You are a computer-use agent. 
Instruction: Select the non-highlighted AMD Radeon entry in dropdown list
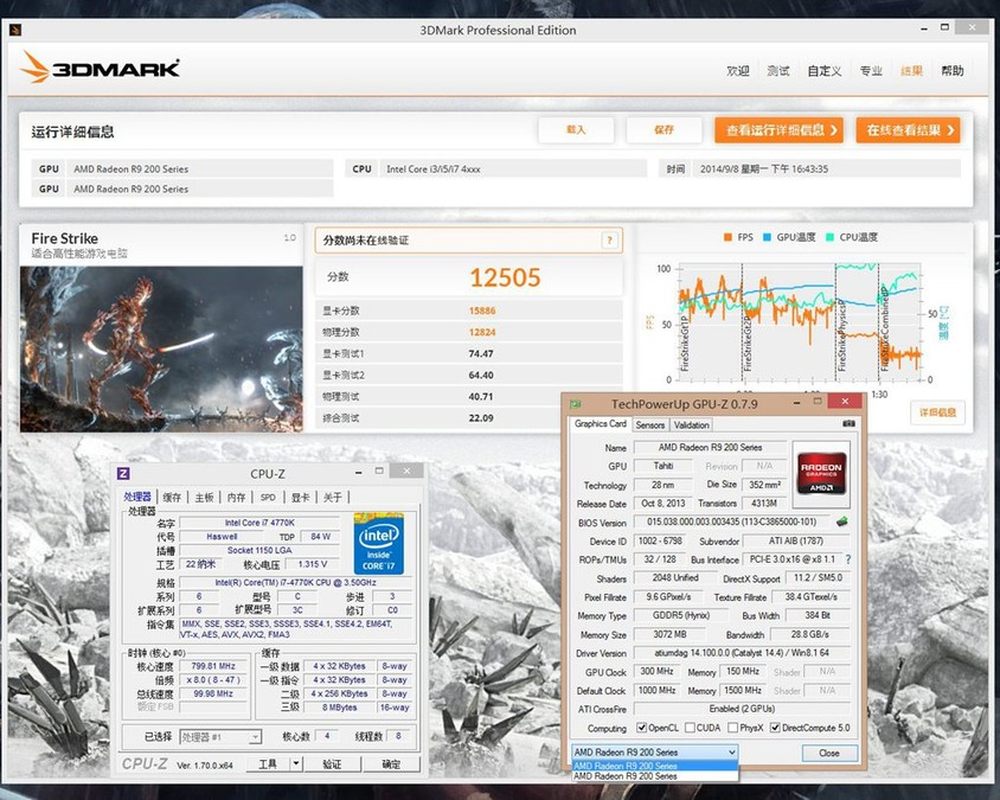pos(655,776)
